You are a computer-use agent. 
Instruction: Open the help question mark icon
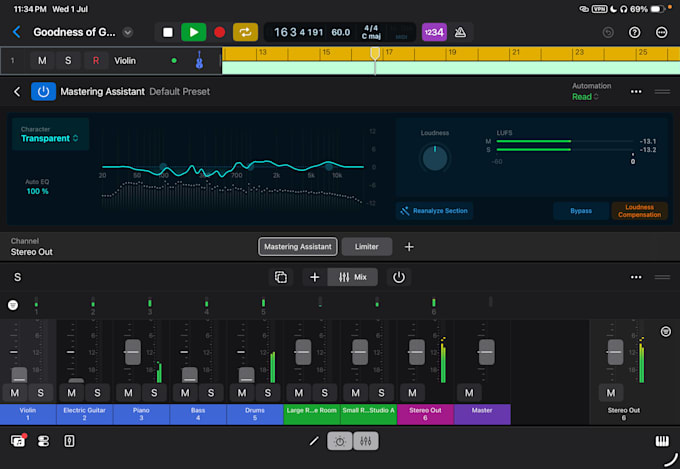tap(634, 32)
